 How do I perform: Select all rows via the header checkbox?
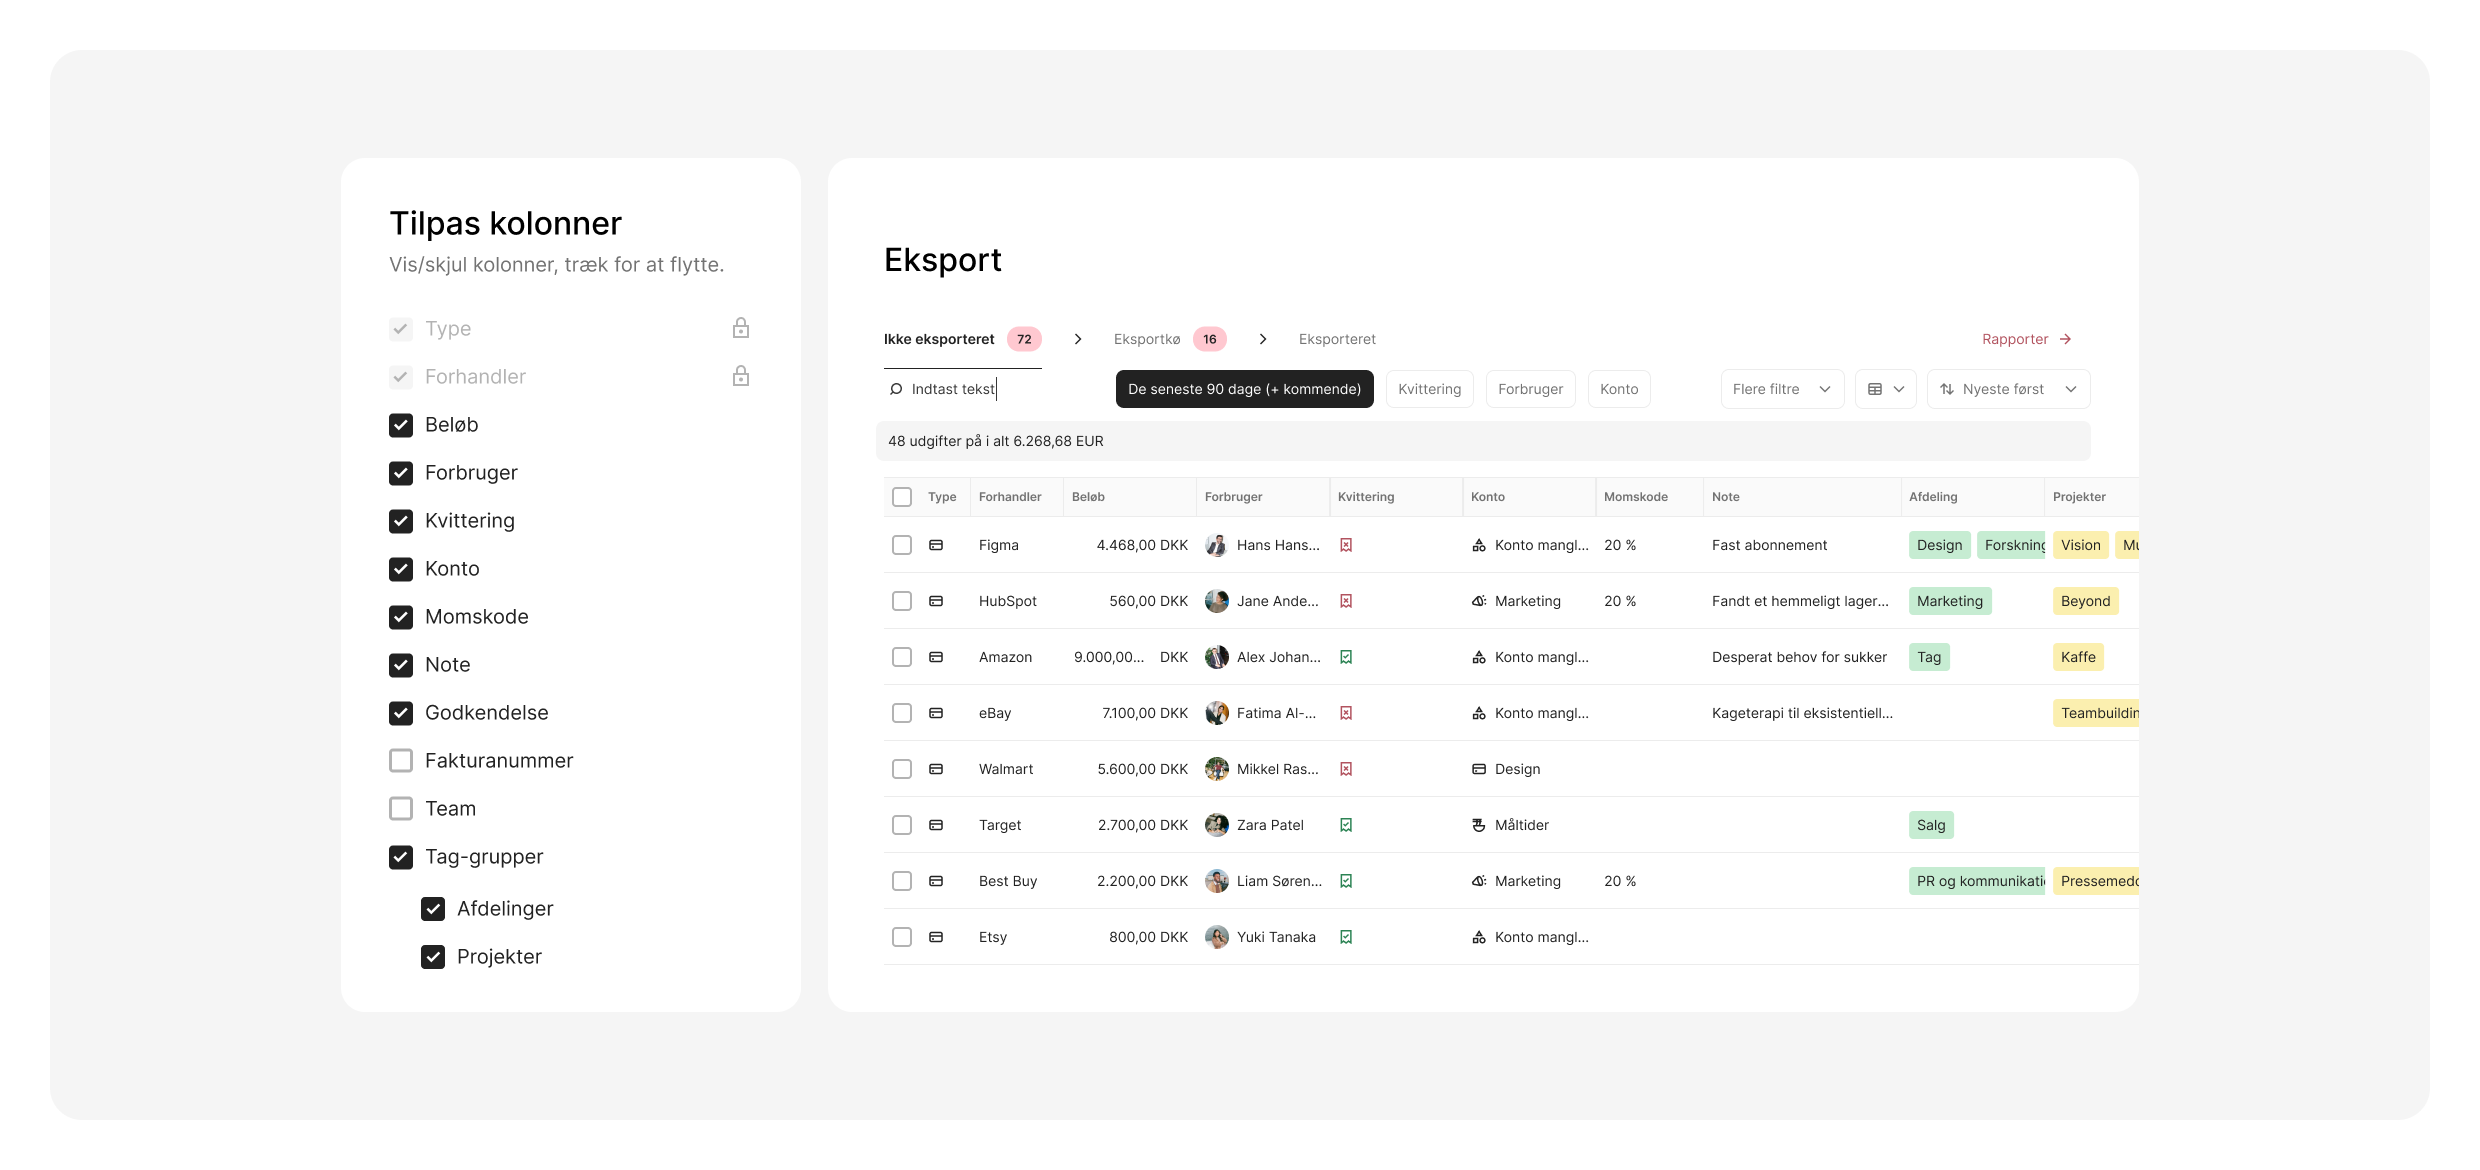click(901, 496)
